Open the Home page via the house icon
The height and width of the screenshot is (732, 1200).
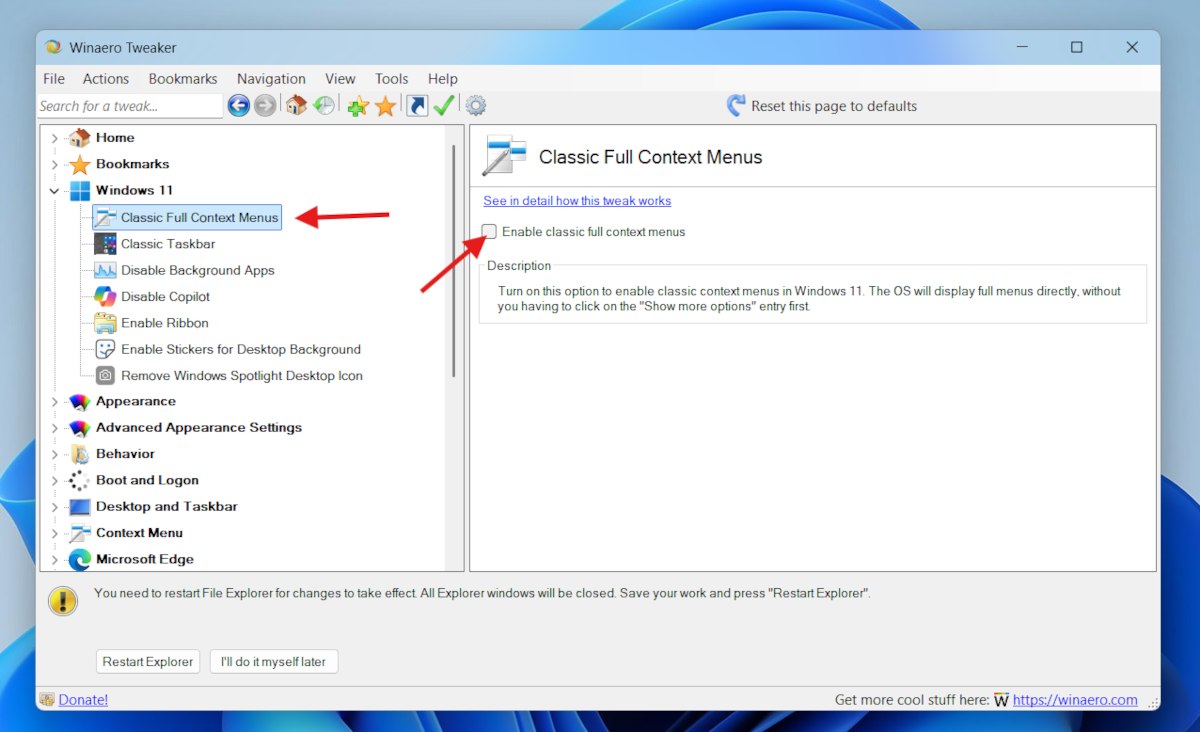pyautogui.click(x=295, y=105)
